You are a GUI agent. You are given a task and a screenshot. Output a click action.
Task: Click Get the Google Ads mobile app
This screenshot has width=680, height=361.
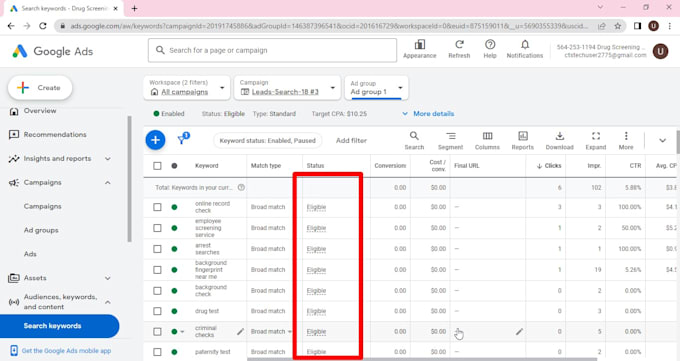(x=66, y=351)
